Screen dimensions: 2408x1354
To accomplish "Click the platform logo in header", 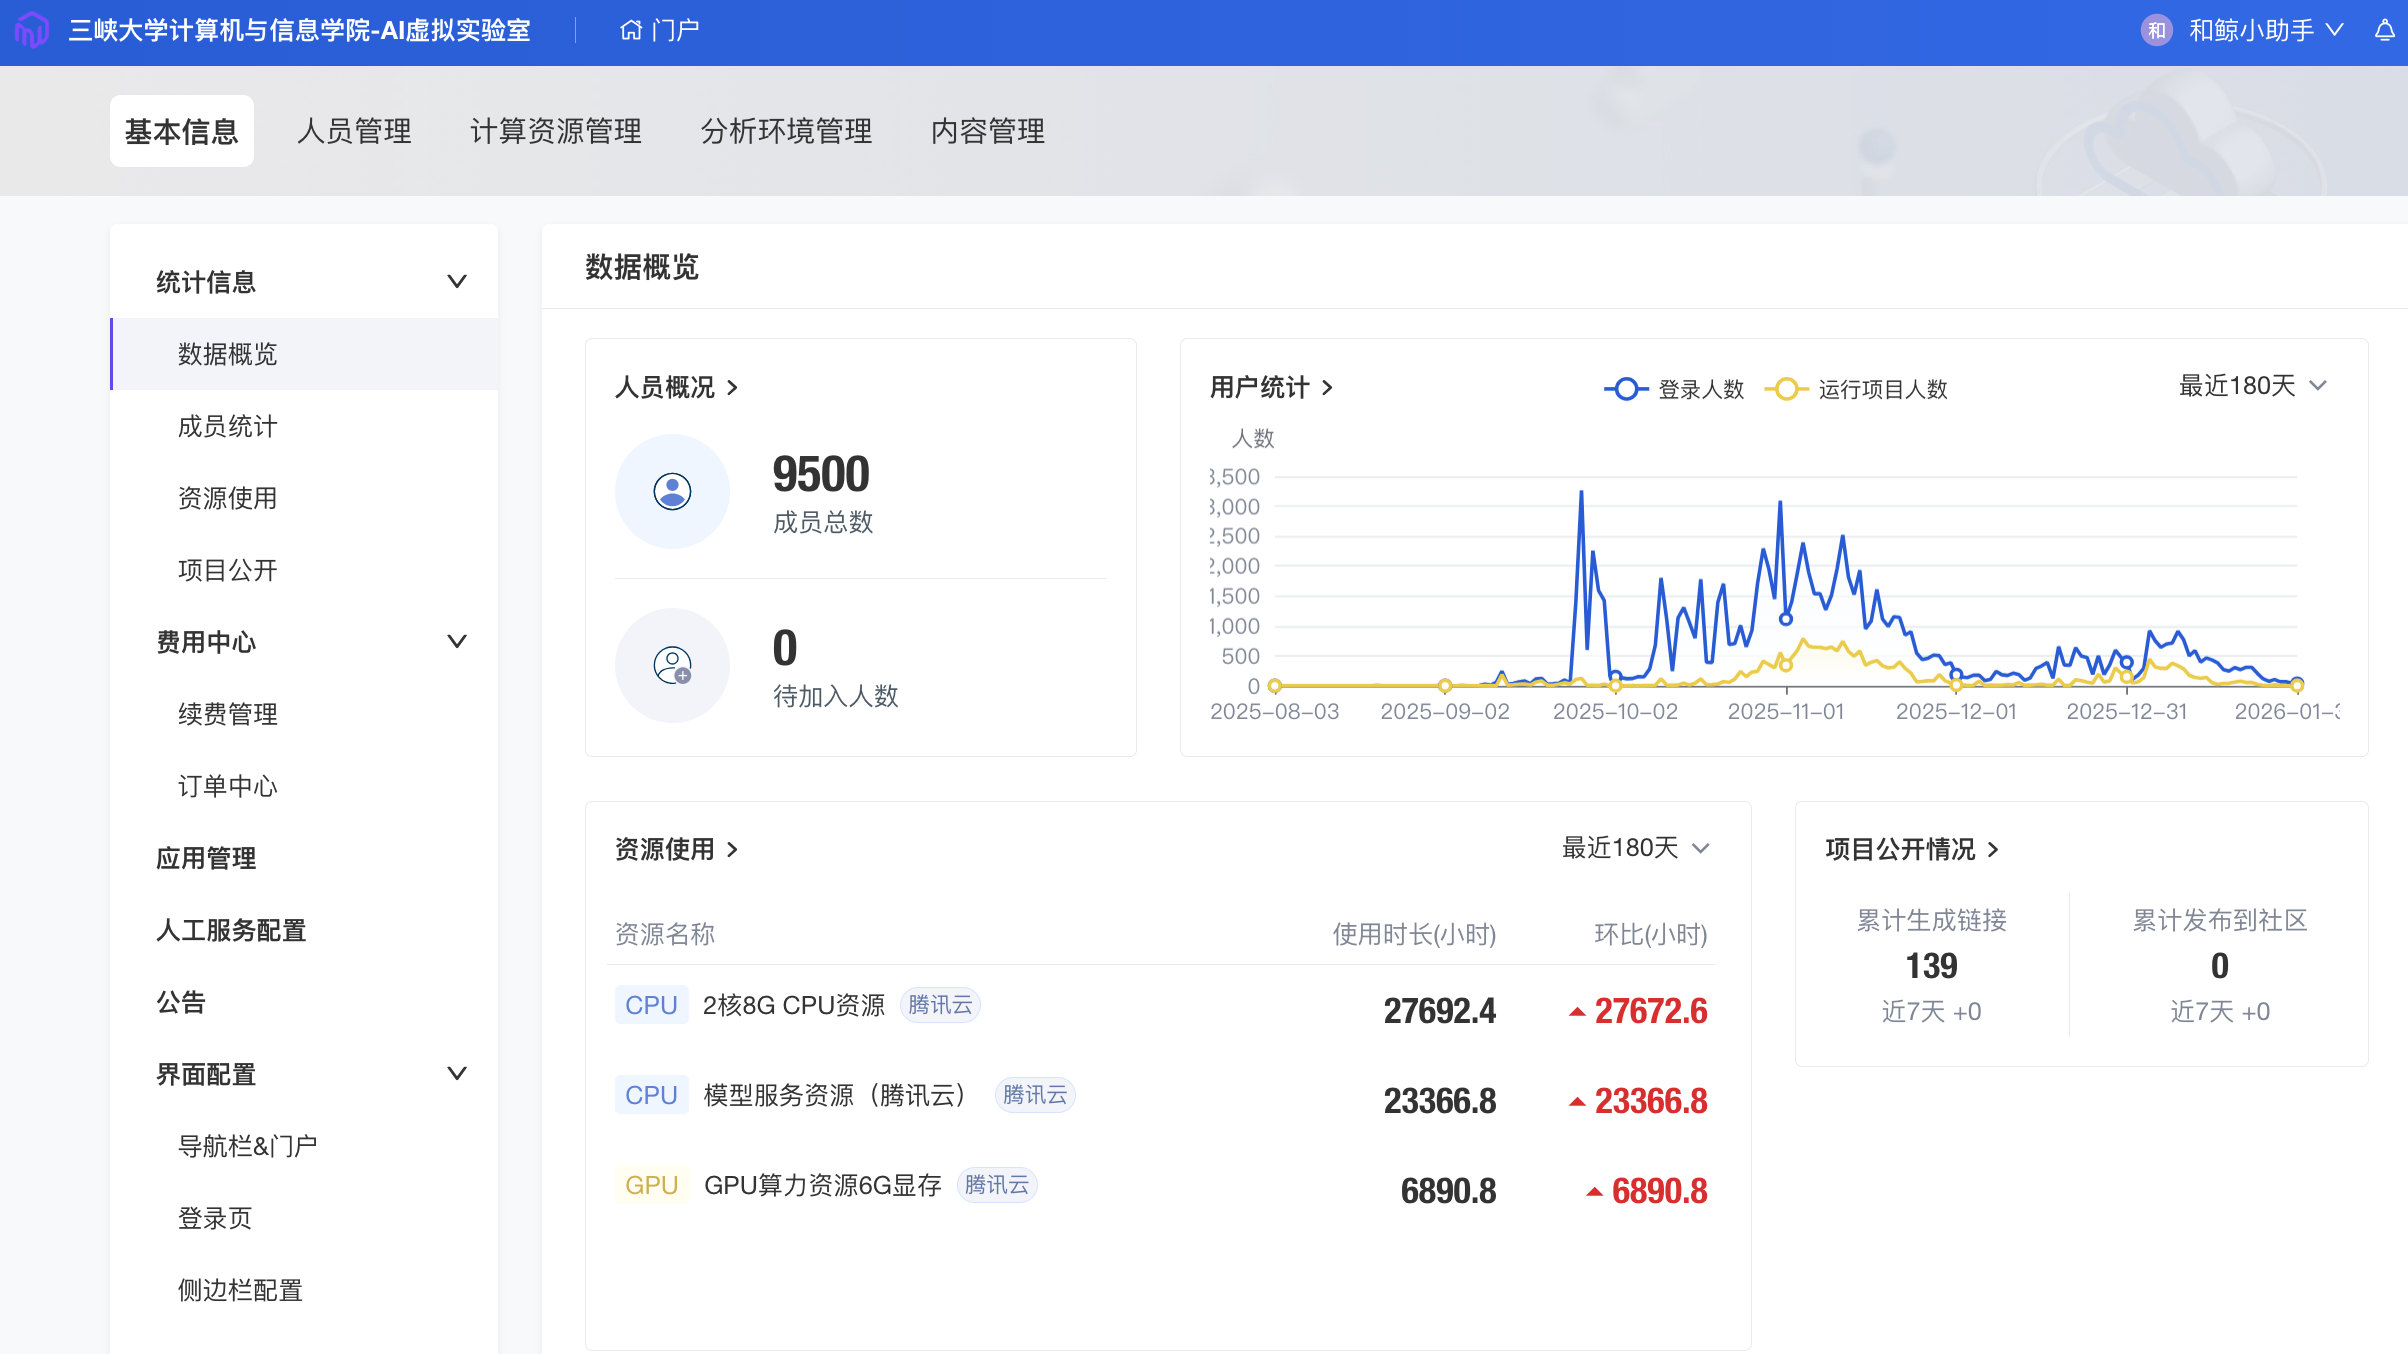I will point(32,30).
